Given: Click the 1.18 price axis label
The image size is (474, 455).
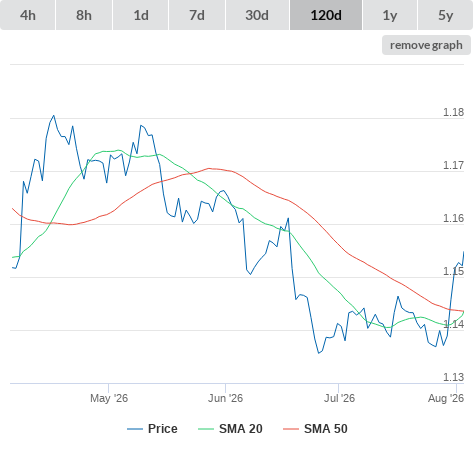Looking at the screenshot, I should click(453, 112).
